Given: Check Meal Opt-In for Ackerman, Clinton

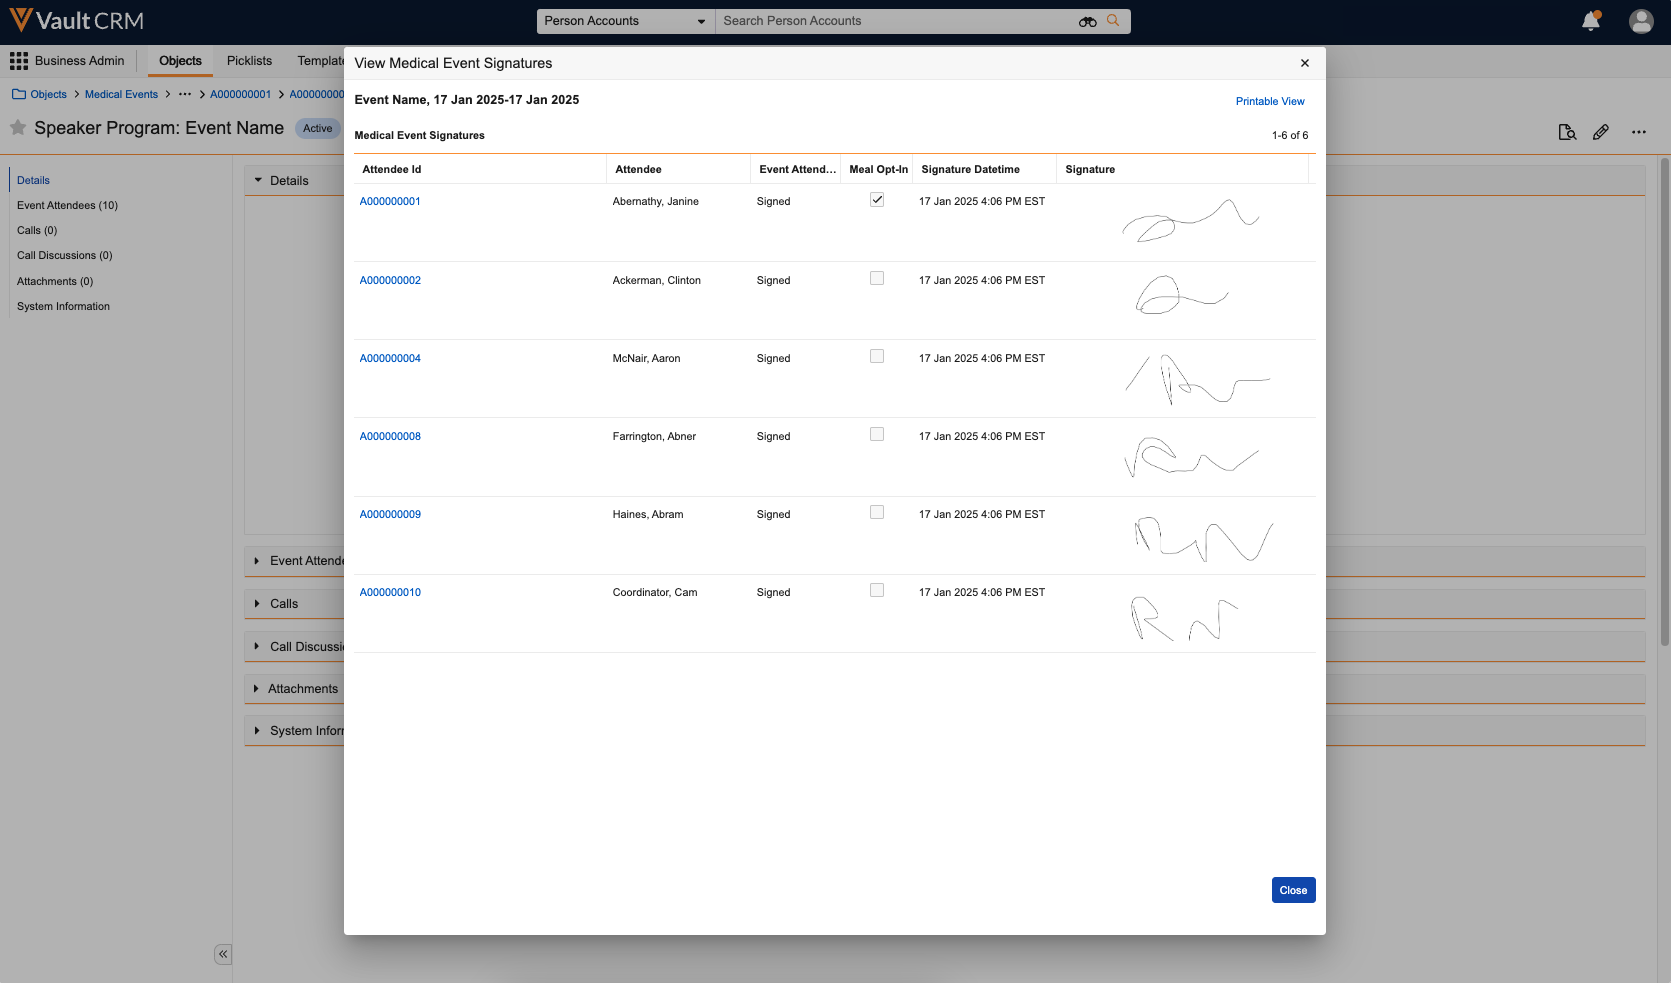Looking at the screenshot, I should (877, 279).
